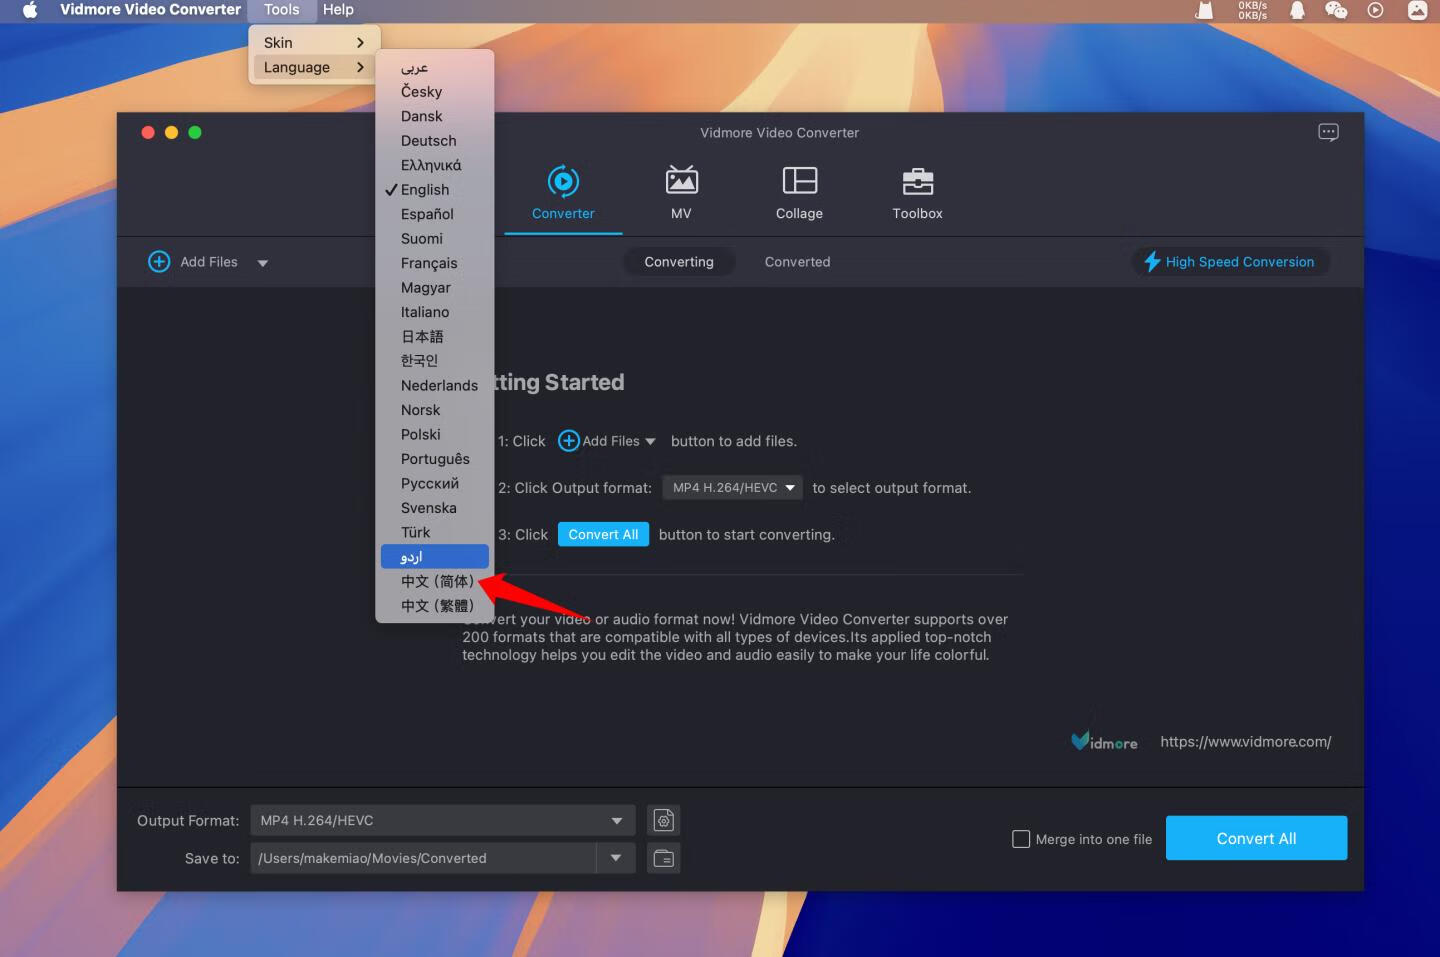Open the Tools menu in menu bar

[x=281, y=10]
